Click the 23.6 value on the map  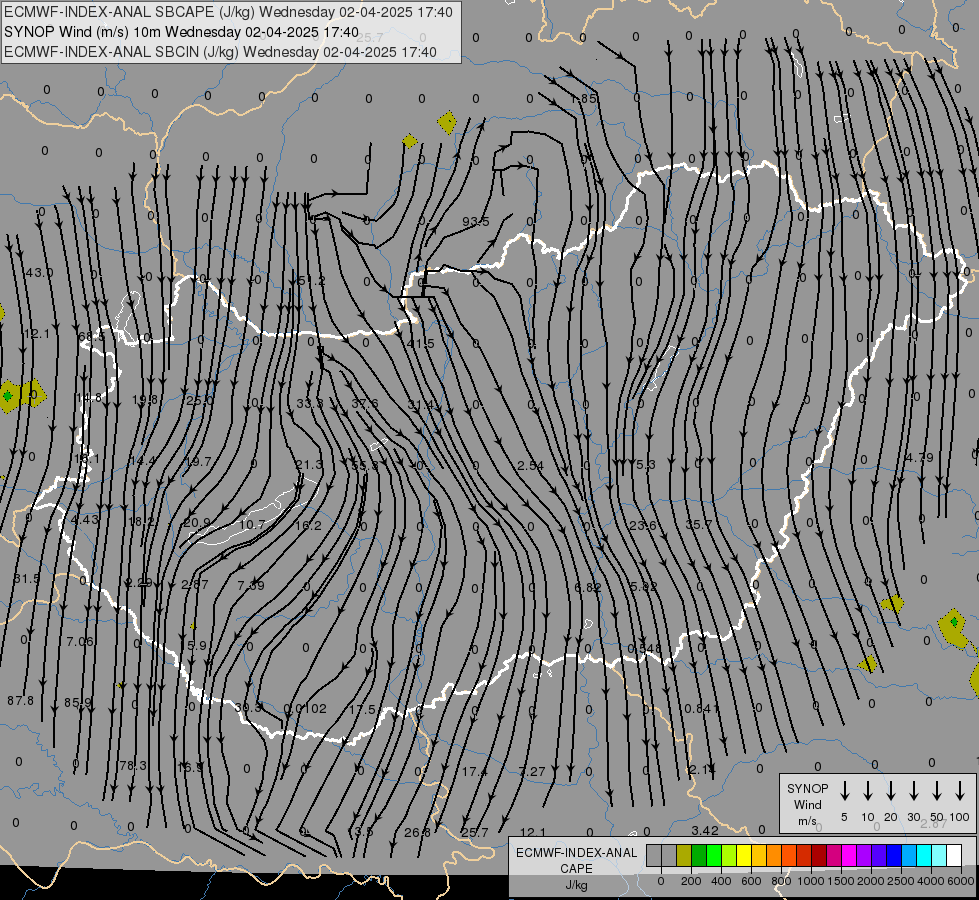[x=642, y=525]
